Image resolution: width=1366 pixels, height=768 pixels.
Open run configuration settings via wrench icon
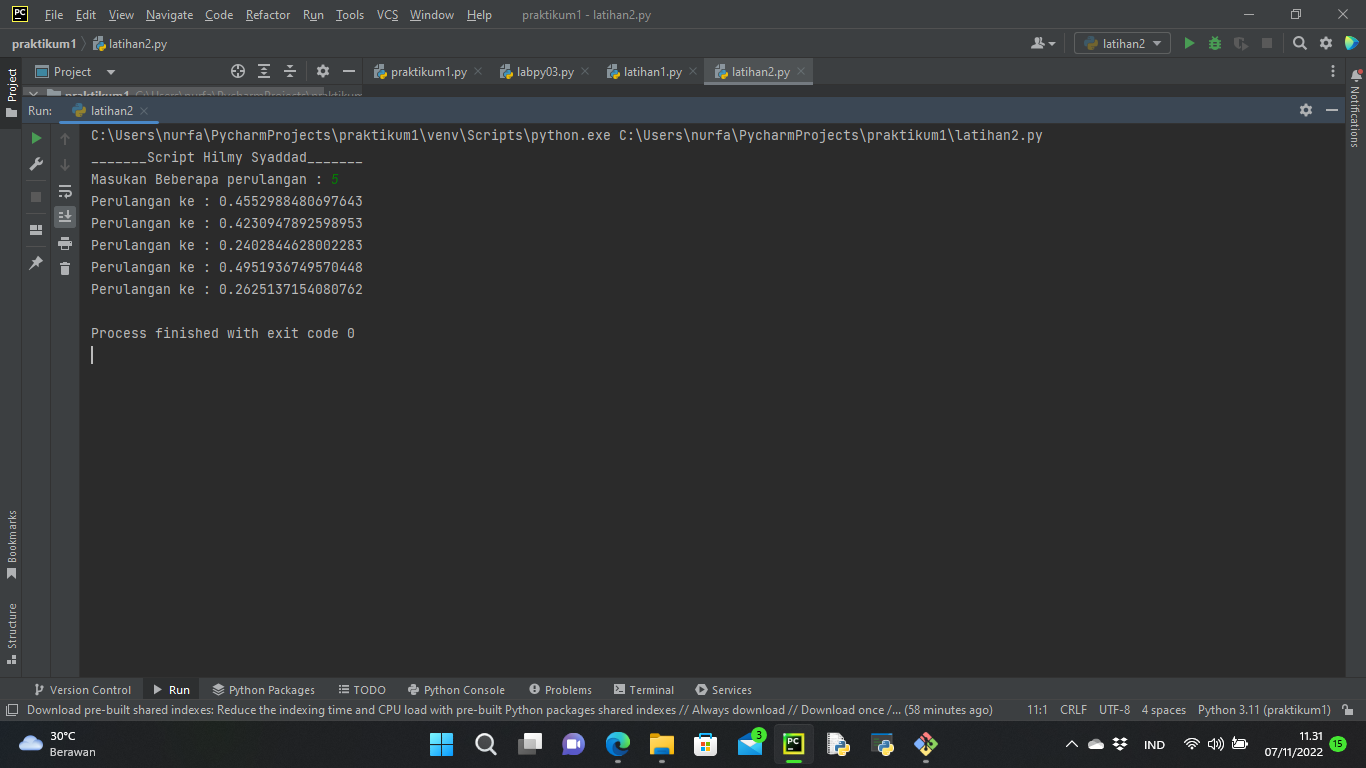[36, 164]
